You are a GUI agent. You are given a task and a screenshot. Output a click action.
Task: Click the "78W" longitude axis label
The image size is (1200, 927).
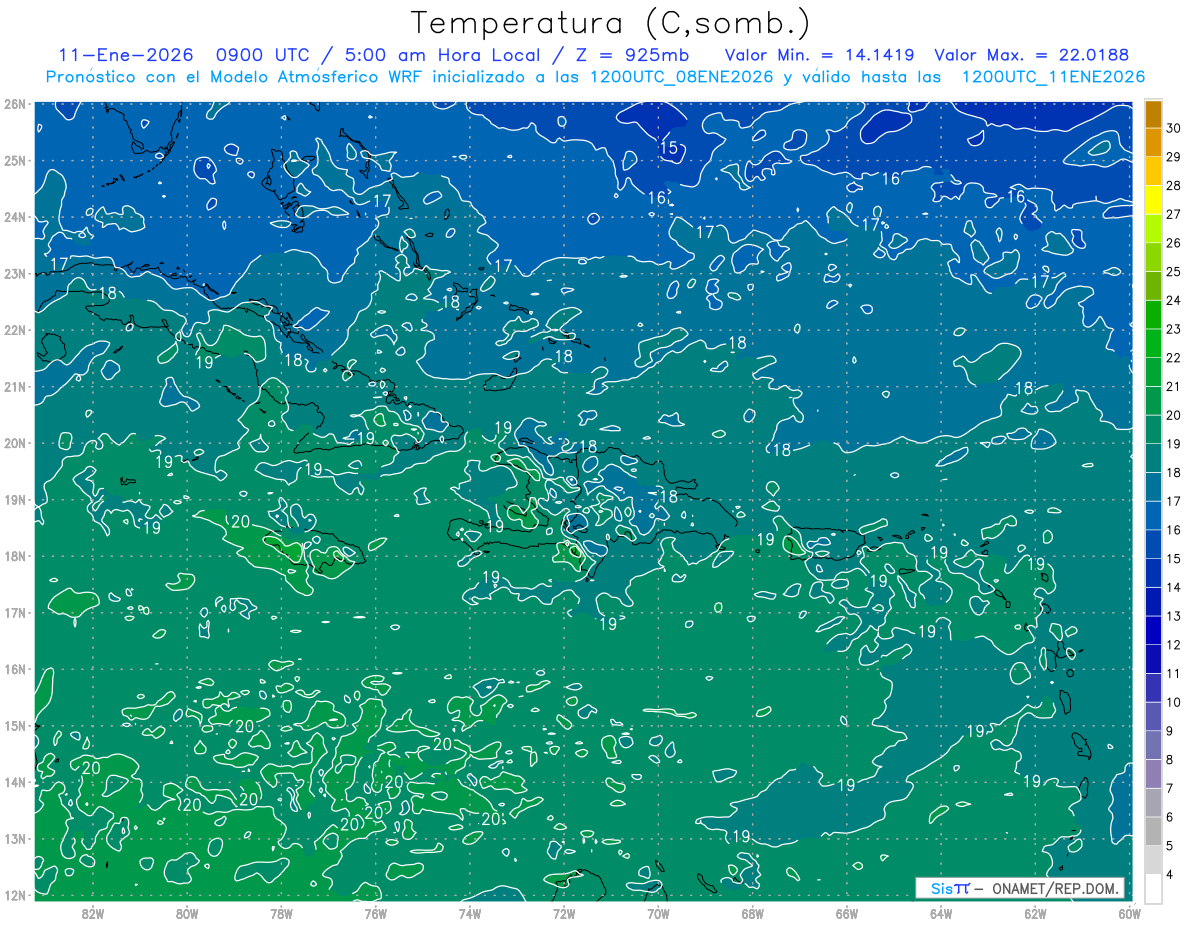(x=281, y=912)
